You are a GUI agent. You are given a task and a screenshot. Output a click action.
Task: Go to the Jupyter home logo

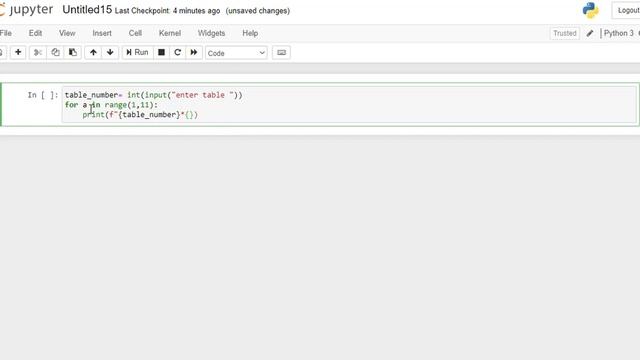[x=27, y=10]
